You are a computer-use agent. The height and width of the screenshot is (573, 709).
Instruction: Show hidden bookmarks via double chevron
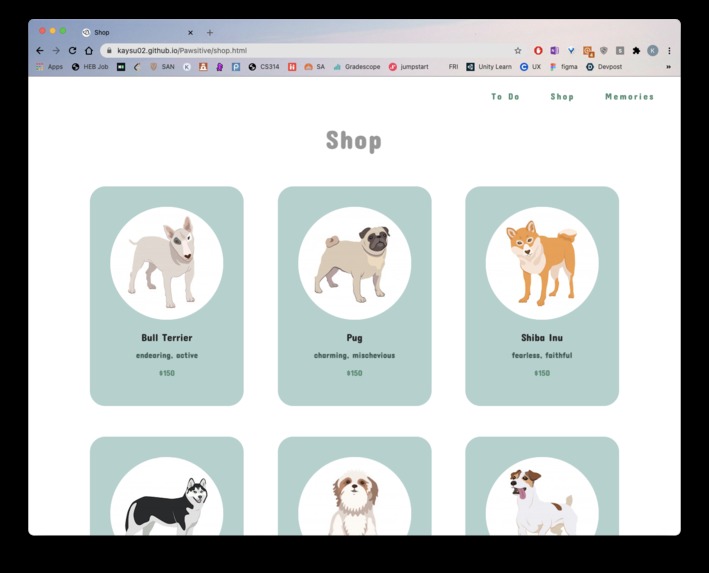[x=668, y=67]
